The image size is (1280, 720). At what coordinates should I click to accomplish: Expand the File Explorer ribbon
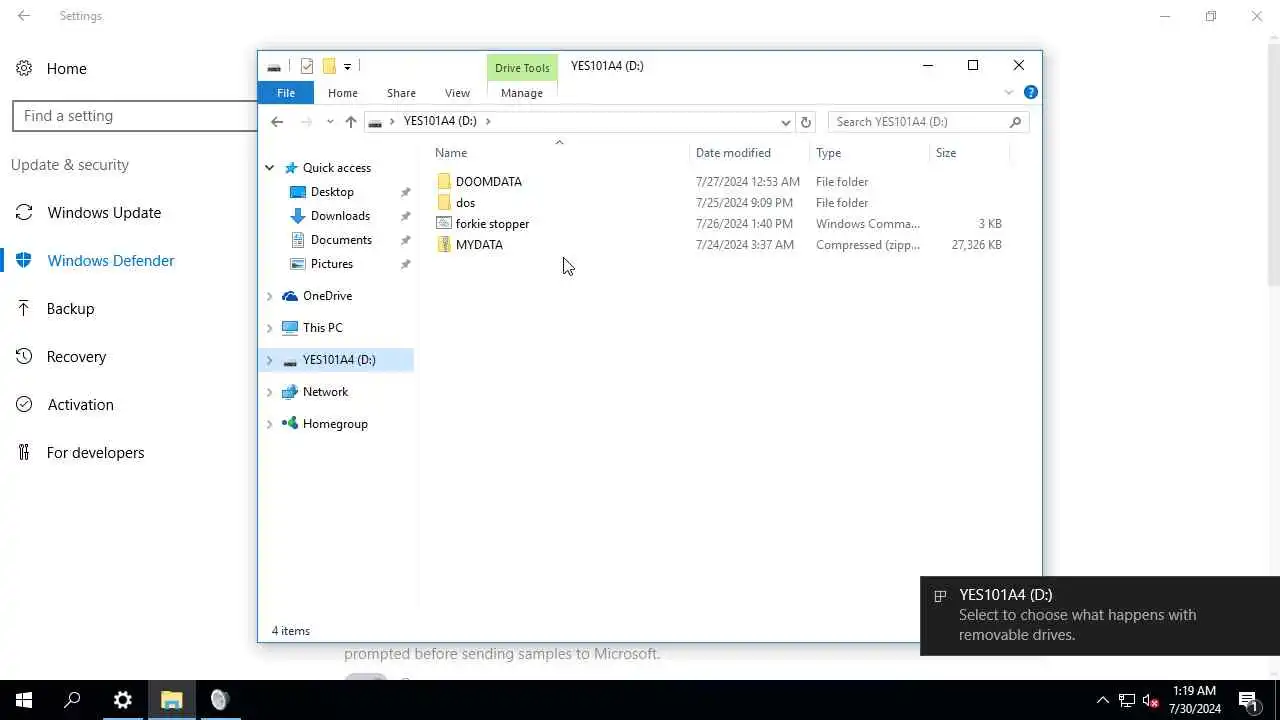[x=1008, y=92]
